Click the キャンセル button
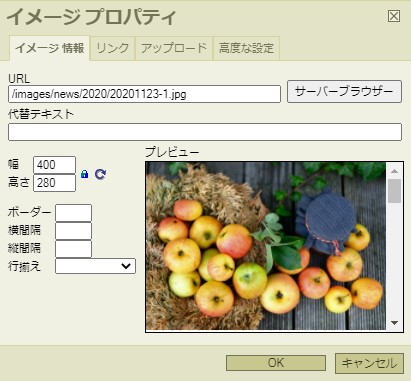This screenshot has height=381, width=411. click(369, 363)
